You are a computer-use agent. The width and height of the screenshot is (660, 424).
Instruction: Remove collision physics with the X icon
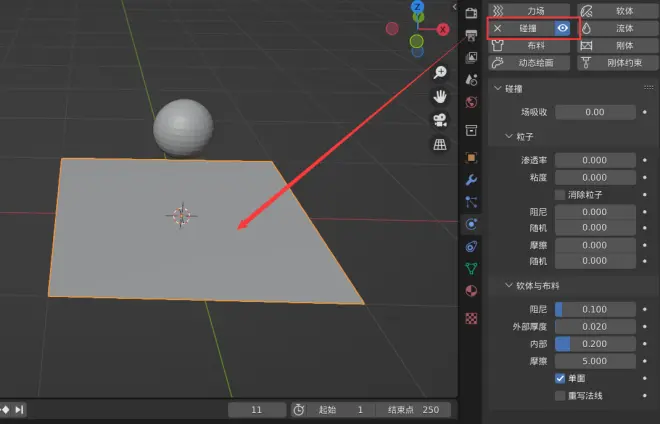[498, 28]
